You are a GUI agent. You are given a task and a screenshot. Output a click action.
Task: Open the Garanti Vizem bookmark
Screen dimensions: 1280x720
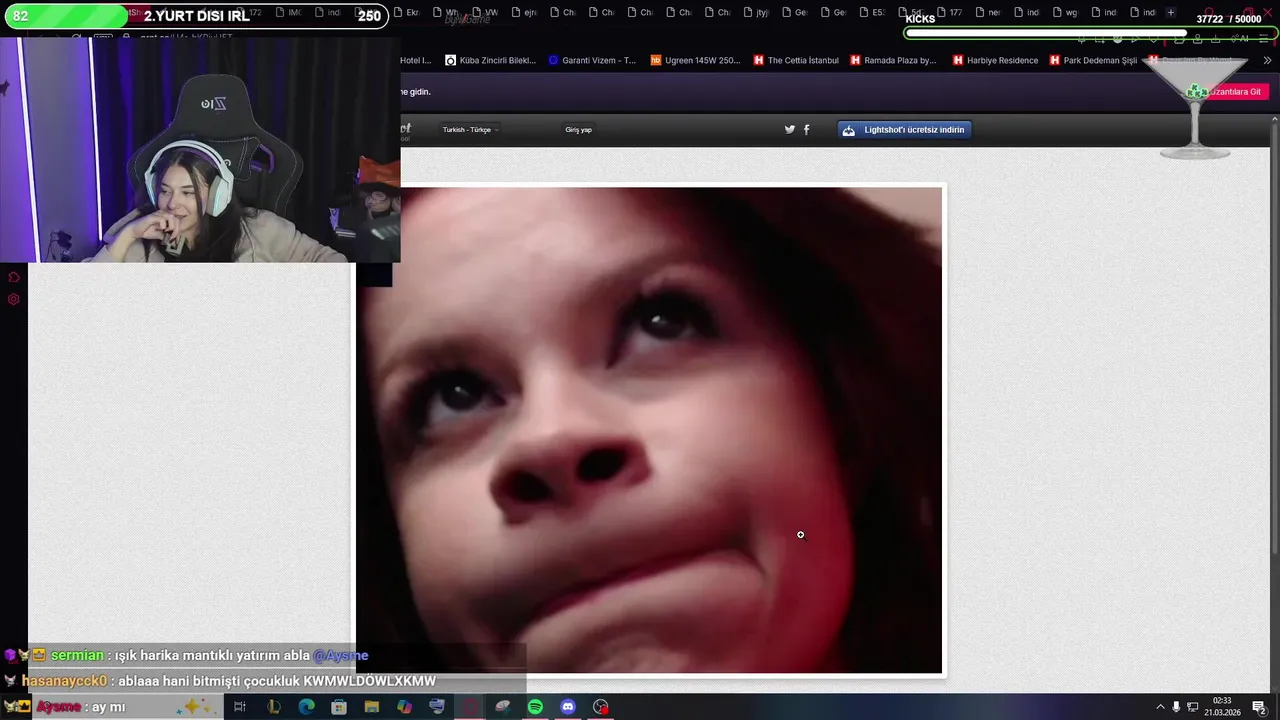pyautogui.click(x=592, y=60)
